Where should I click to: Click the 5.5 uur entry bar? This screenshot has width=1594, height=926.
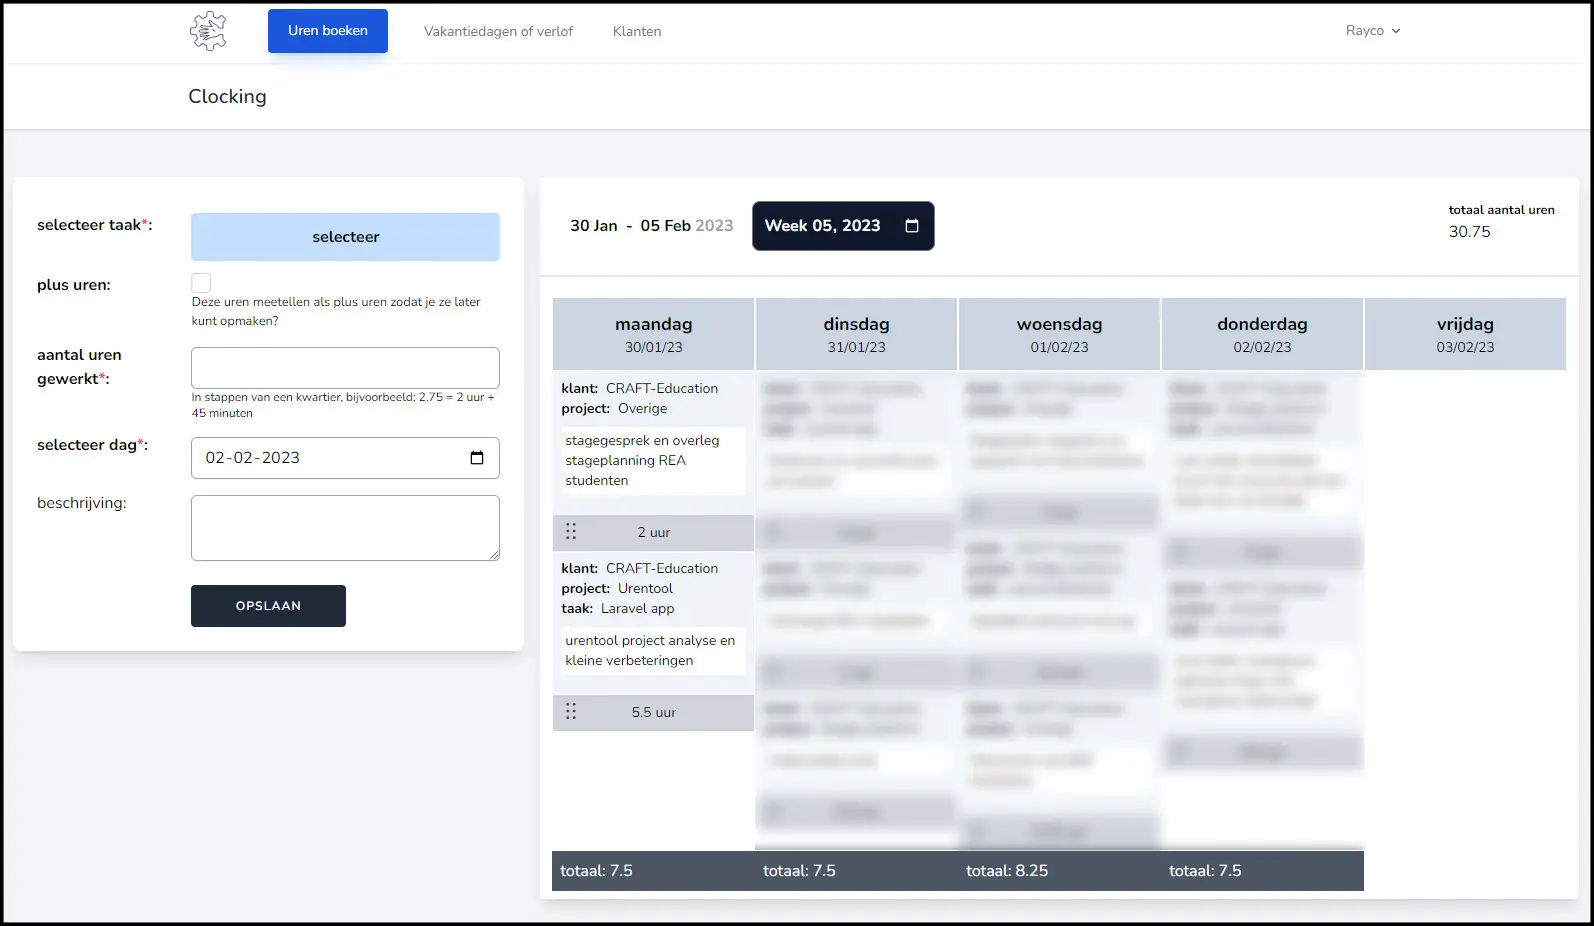pos(653,713)
